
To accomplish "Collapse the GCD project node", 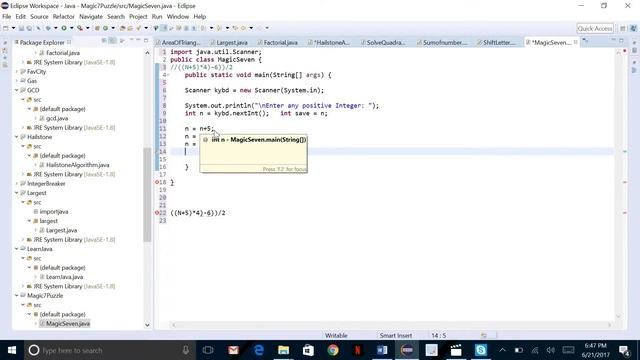I will (17, 90).
